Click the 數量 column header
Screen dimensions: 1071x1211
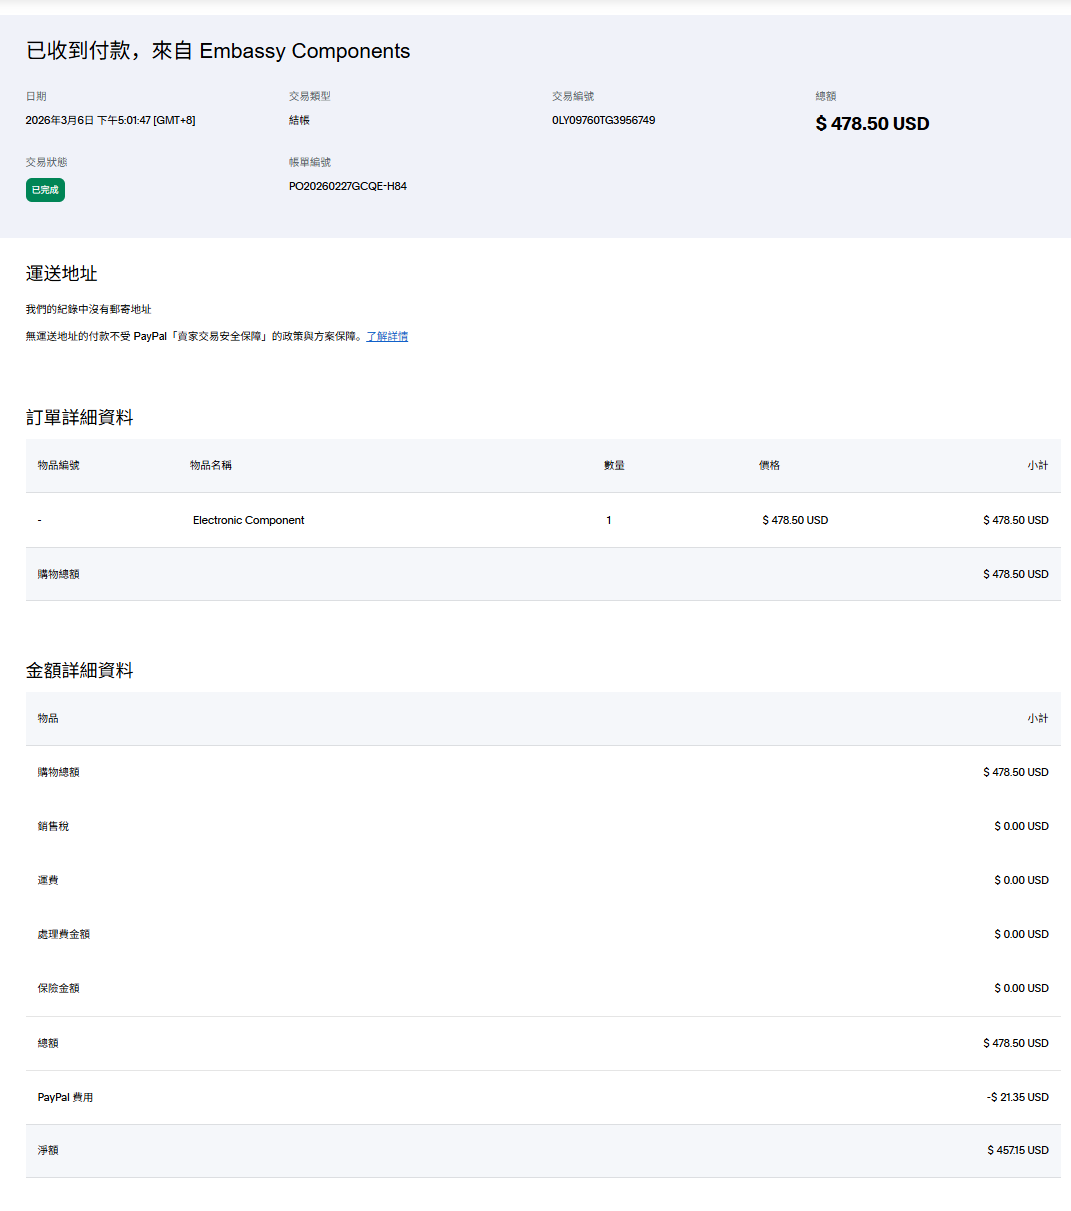click(614, 466)
